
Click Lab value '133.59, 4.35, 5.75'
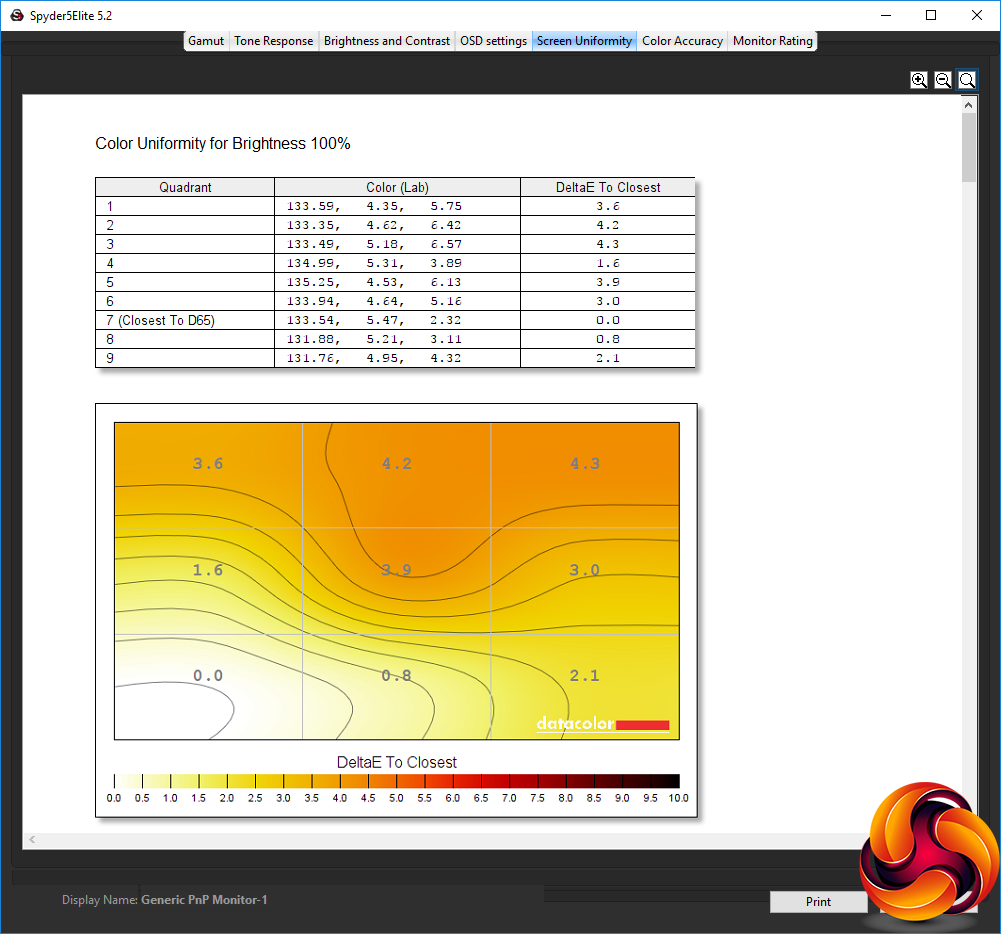coord(374,206)
